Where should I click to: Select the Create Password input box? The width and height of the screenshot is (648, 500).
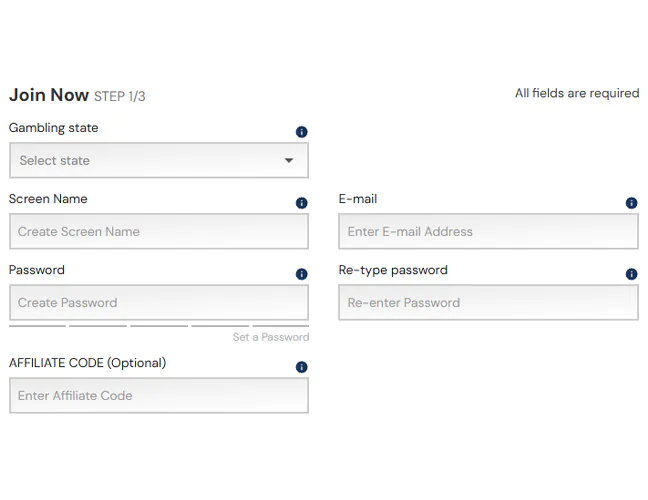pyautogui.click(x=158, y=303)
